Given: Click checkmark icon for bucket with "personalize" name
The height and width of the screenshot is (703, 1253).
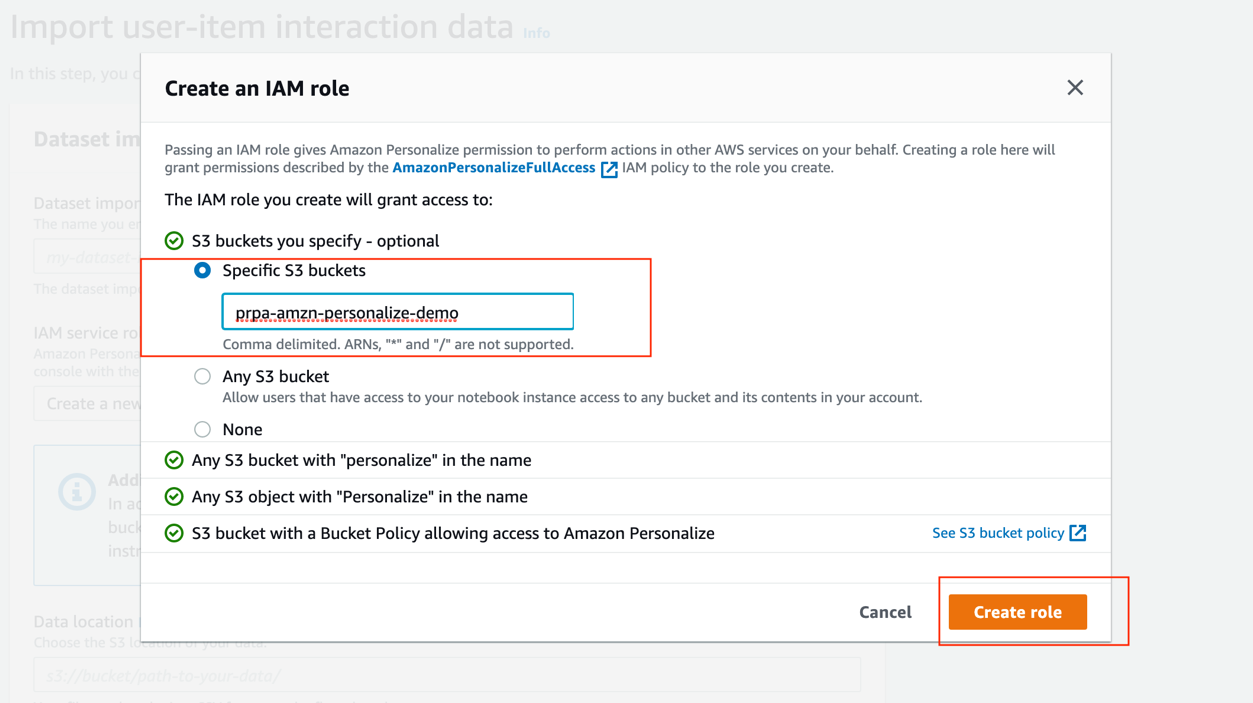Looking at the screenshot, I should [x=174, y=460].
